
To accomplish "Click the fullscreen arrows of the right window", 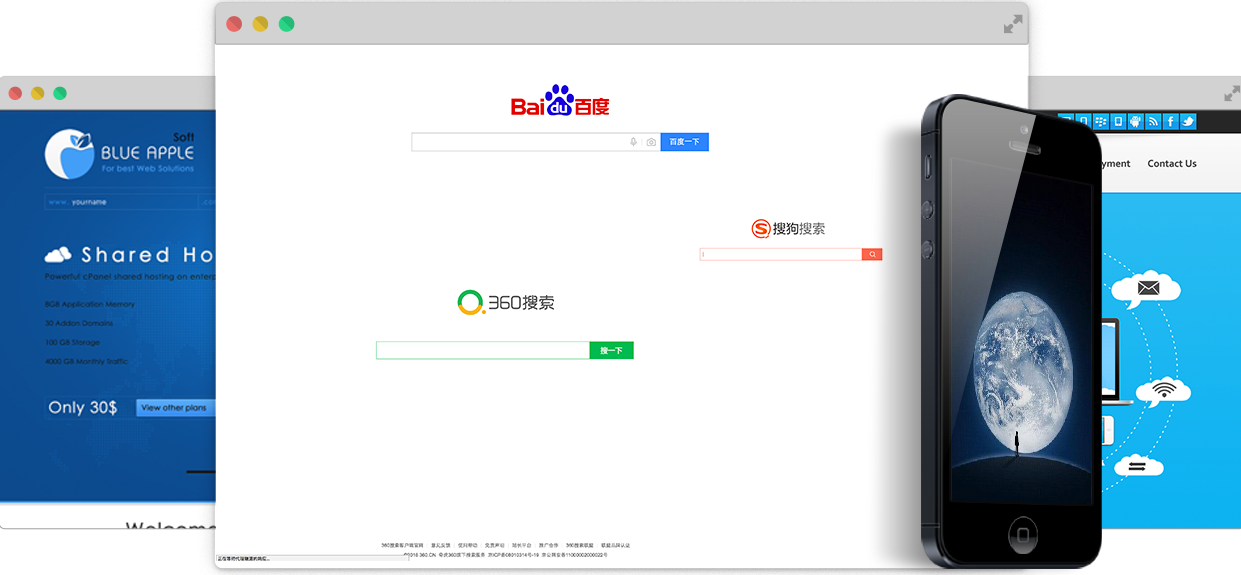I will tap(1232, 94).
